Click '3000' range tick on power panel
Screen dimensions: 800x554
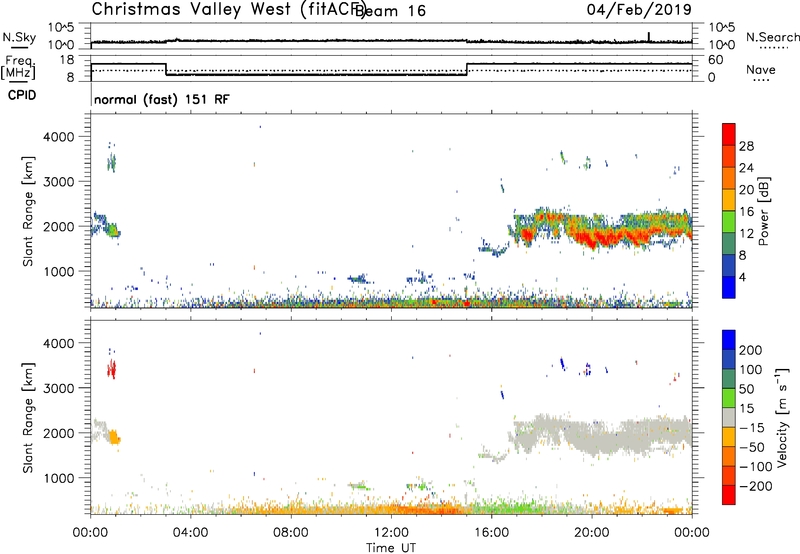(59, 182)
